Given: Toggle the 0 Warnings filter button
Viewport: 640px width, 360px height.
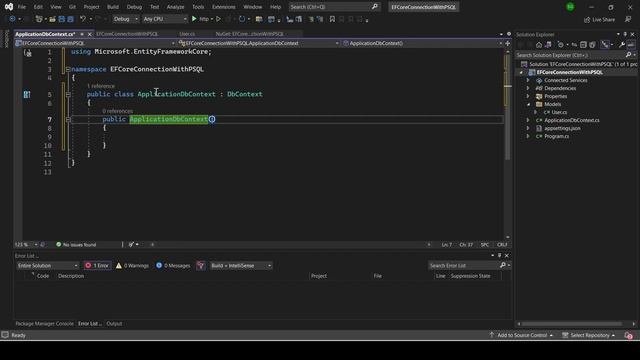Looking at the screenshot, I should [132, 265].
